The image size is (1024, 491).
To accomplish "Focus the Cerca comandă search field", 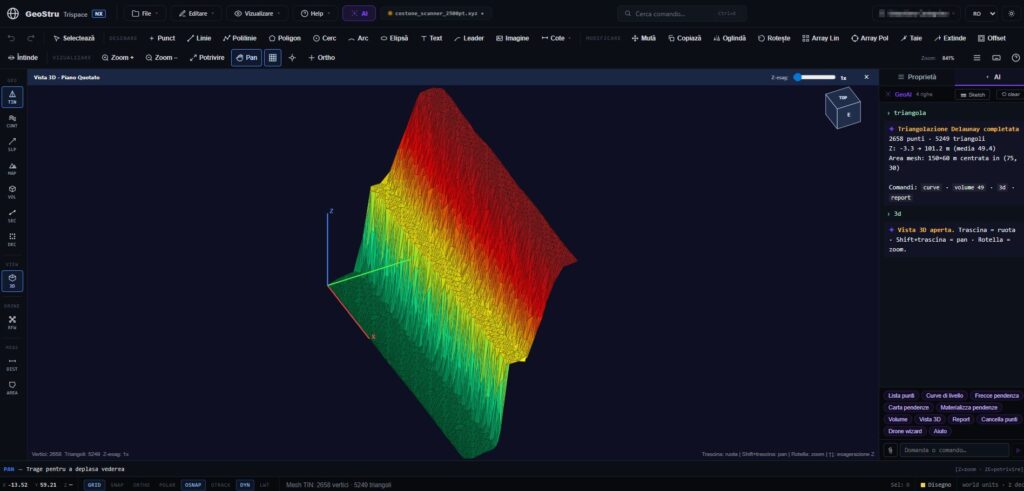I will pos(682,14).
